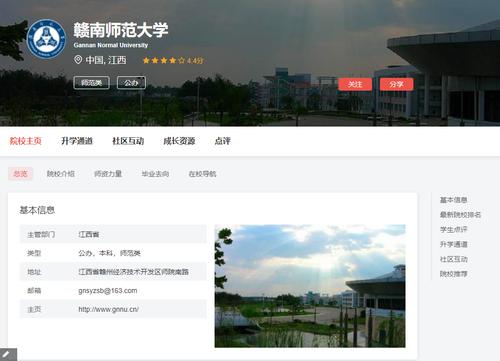
Task: Click the 江西省赣州经济技术开发区 address value
Action: pyautogui.click(x=133, y=272)
